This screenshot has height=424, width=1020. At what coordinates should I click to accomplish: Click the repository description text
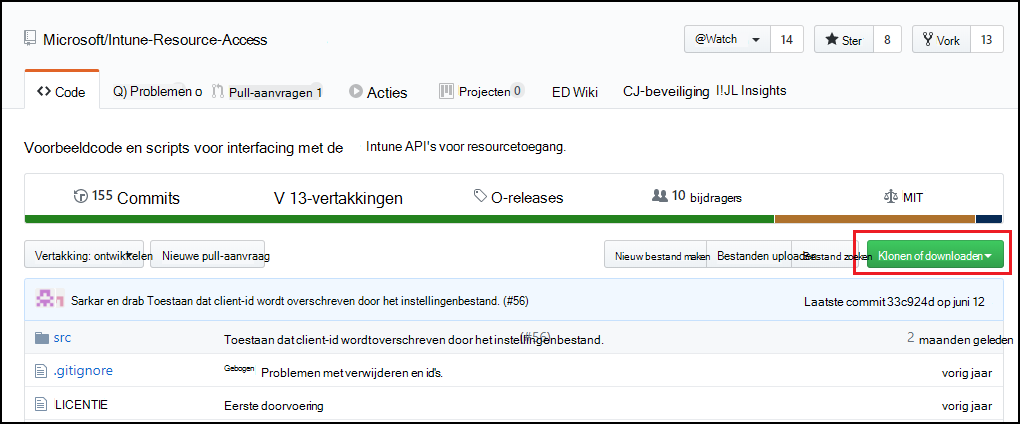(295, 147)
